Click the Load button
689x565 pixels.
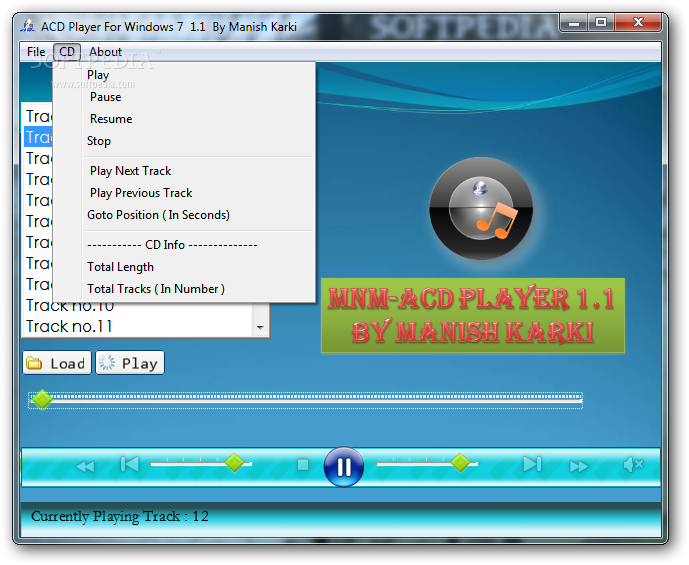57,363
